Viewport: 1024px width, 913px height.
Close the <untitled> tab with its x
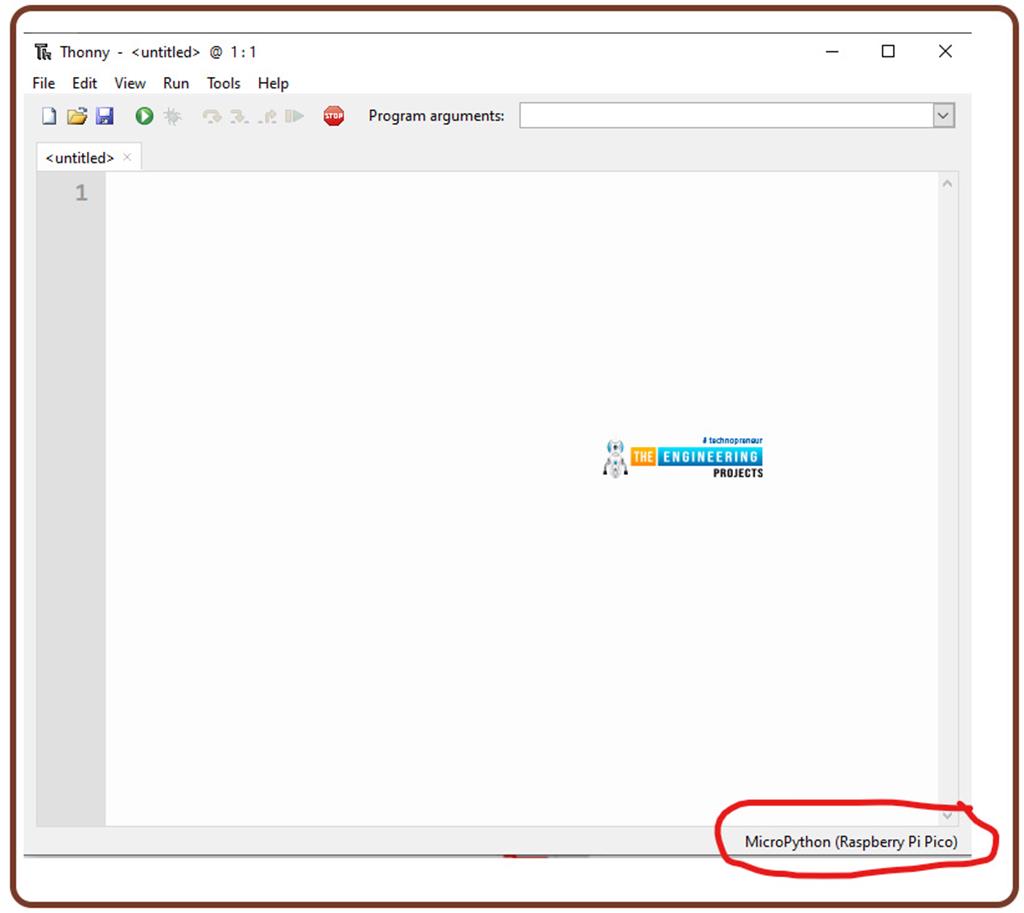[x=127, y=157]
